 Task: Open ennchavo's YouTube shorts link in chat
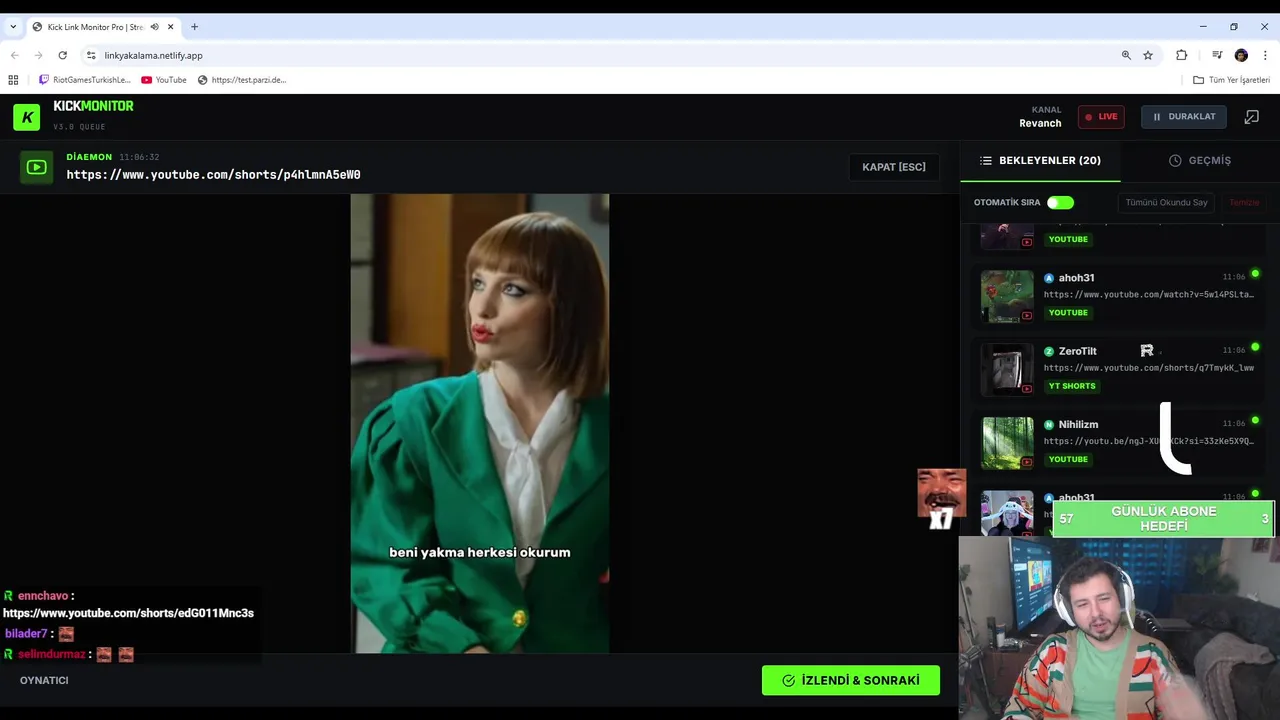[x=128, y=613]
